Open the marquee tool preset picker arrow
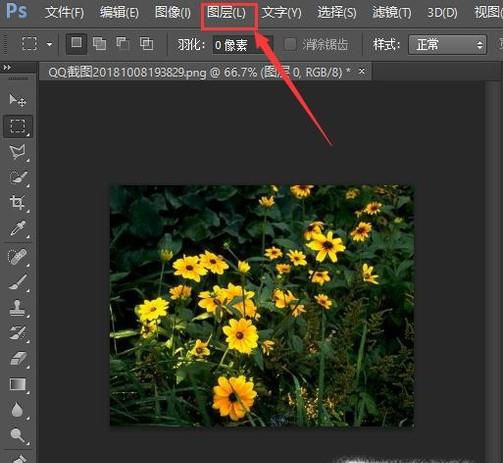503x463 pixels. click(x=49, y=44)
